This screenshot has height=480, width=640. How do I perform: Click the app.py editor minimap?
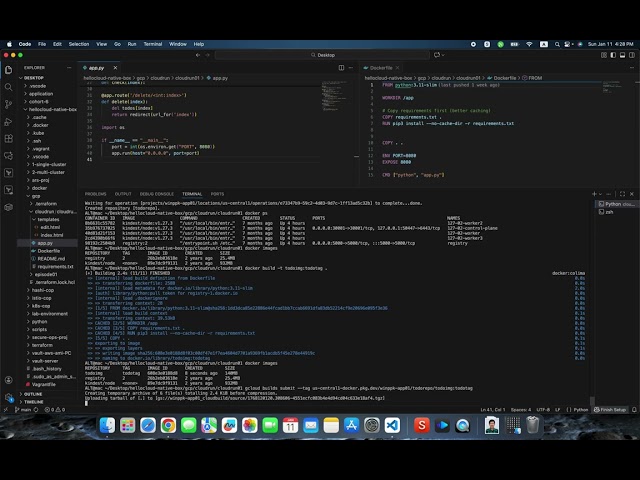click(x=337, y=97)
